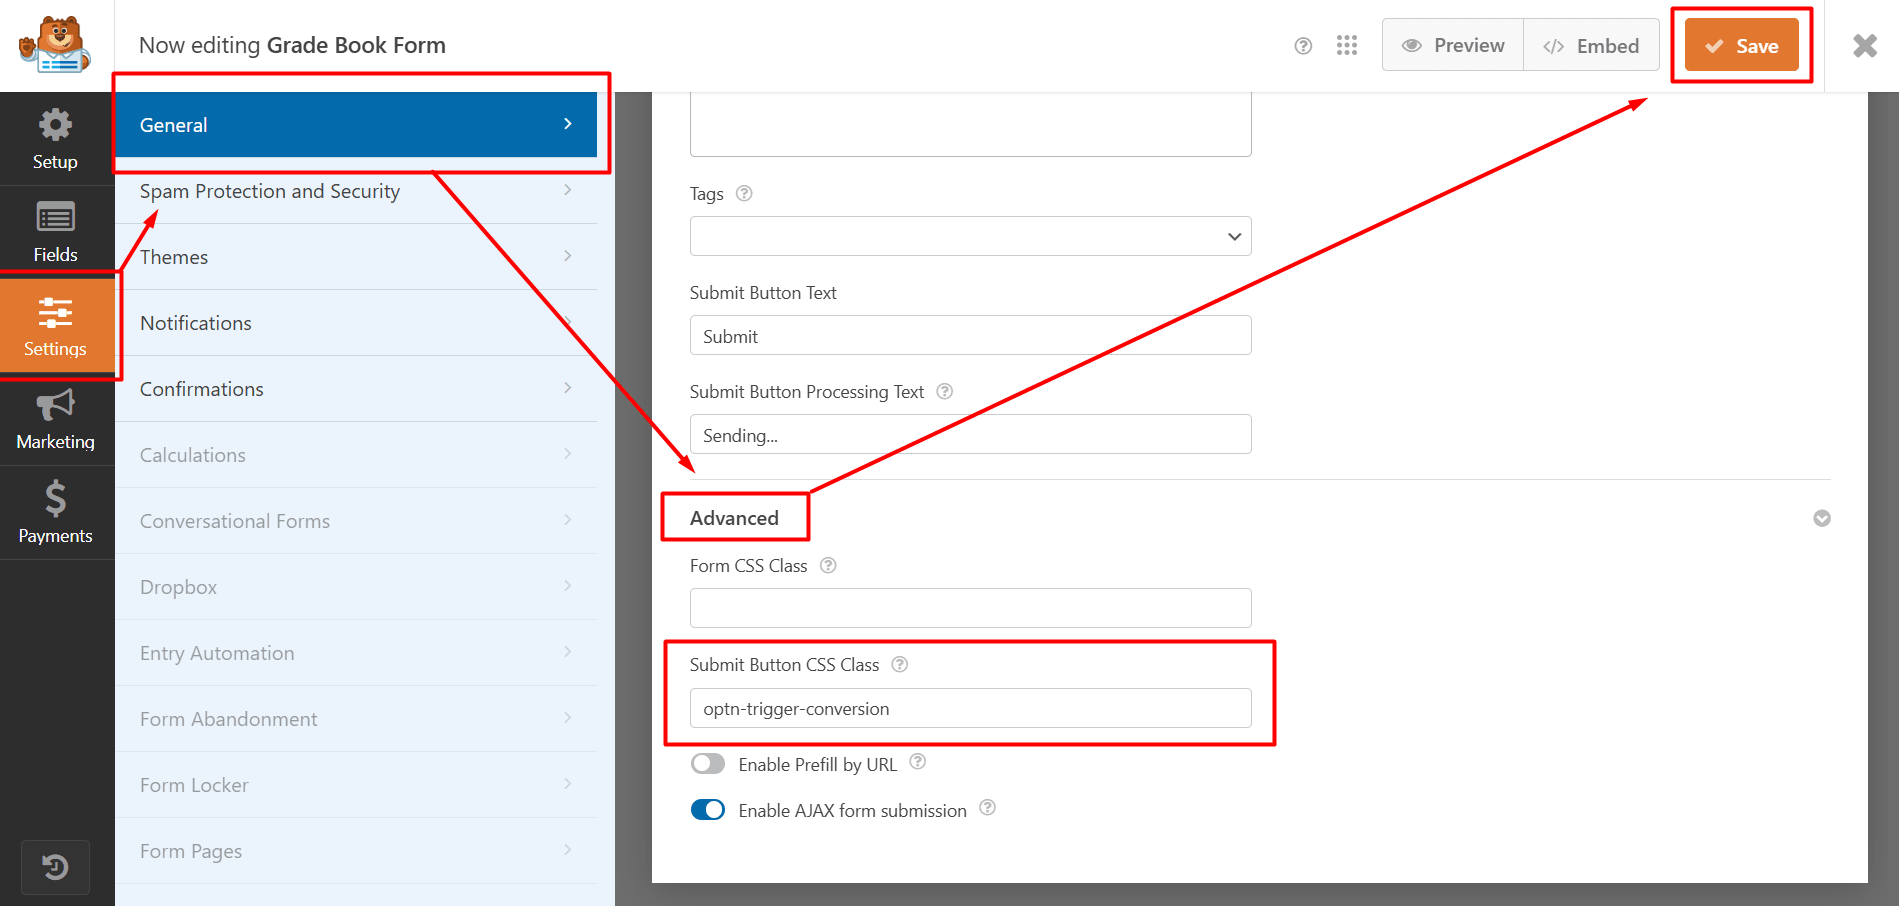Open the Fields panel
The width and height of the screenshot is (1899, 906).
[56, 232]
